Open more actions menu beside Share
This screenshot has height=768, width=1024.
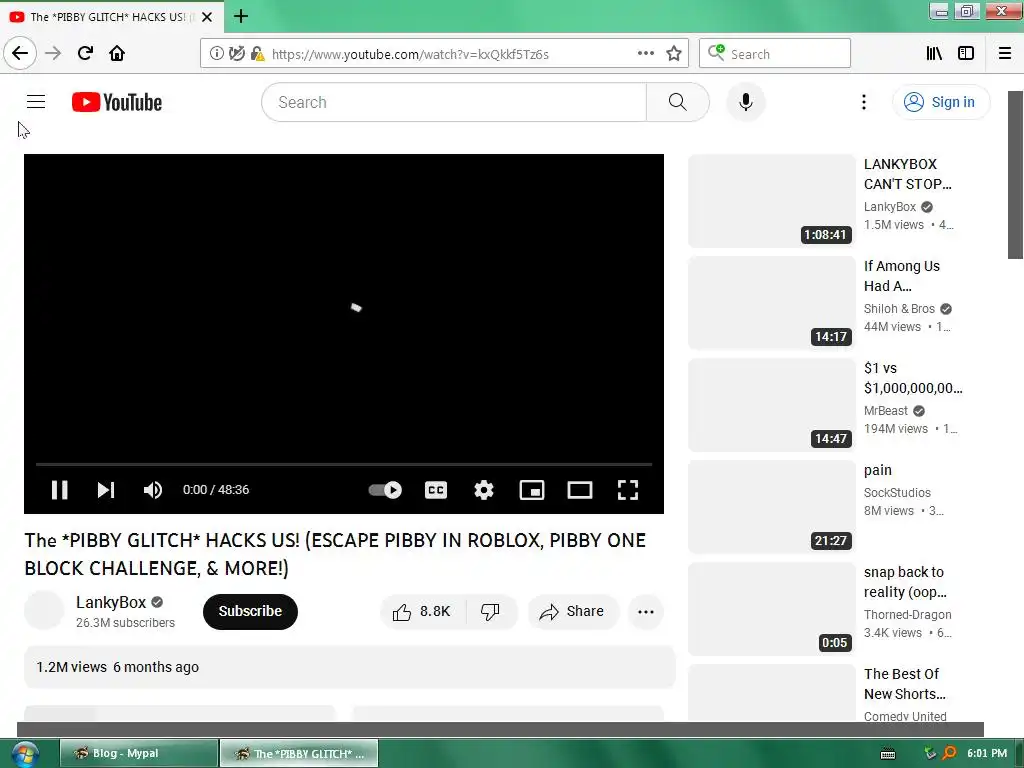[x=645, y=611]
